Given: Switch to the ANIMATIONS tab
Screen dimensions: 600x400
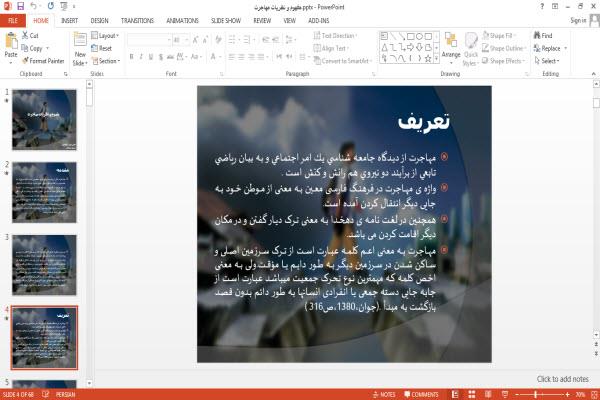Looking at the screenshot, I should point(183,21).
